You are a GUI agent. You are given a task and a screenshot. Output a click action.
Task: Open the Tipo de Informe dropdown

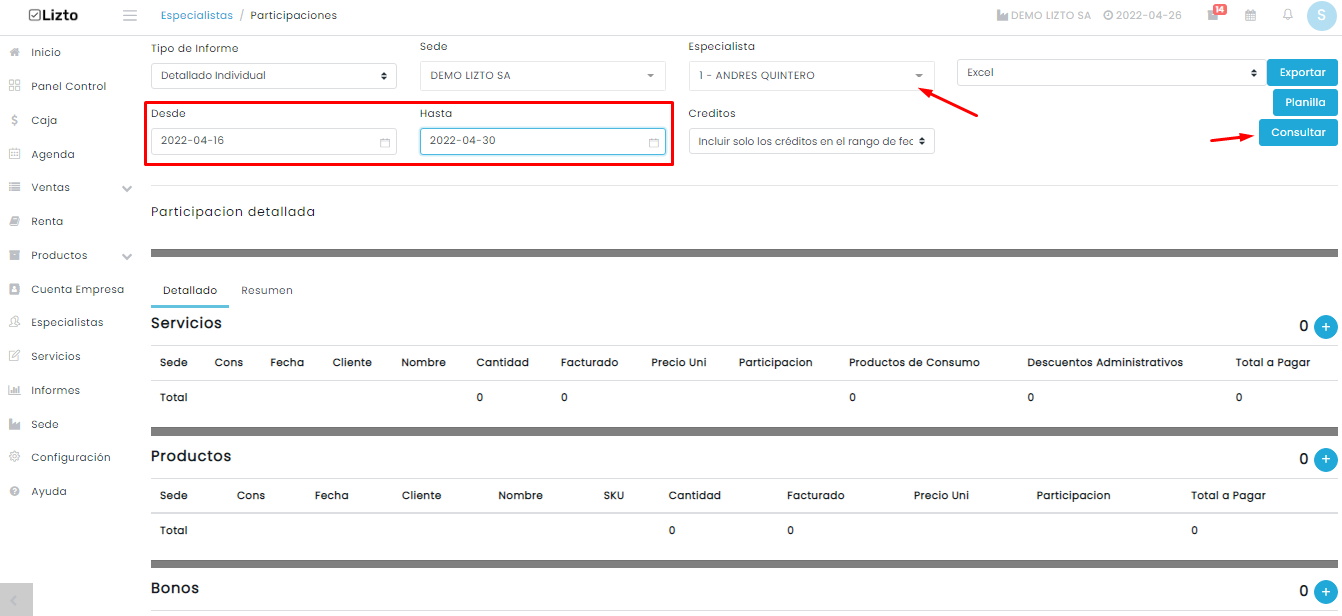click(274, 76)
